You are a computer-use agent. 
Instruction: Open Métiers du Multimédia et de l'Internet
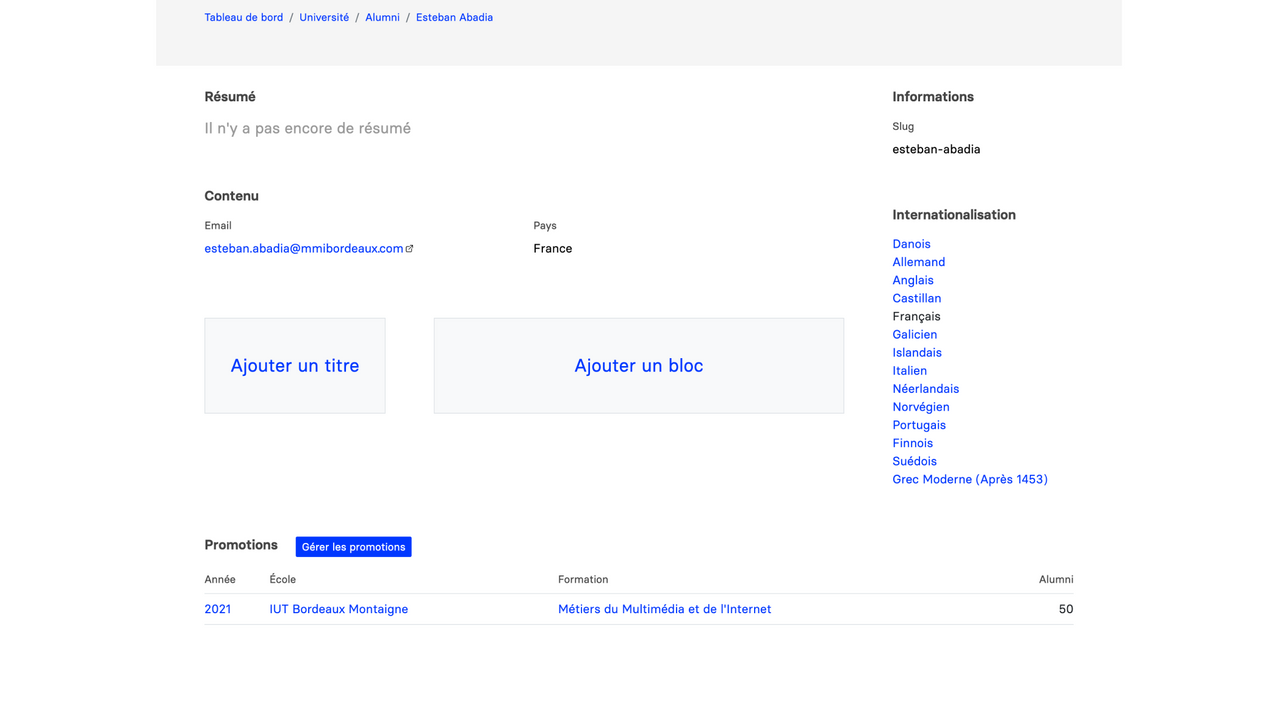(664, 609)
